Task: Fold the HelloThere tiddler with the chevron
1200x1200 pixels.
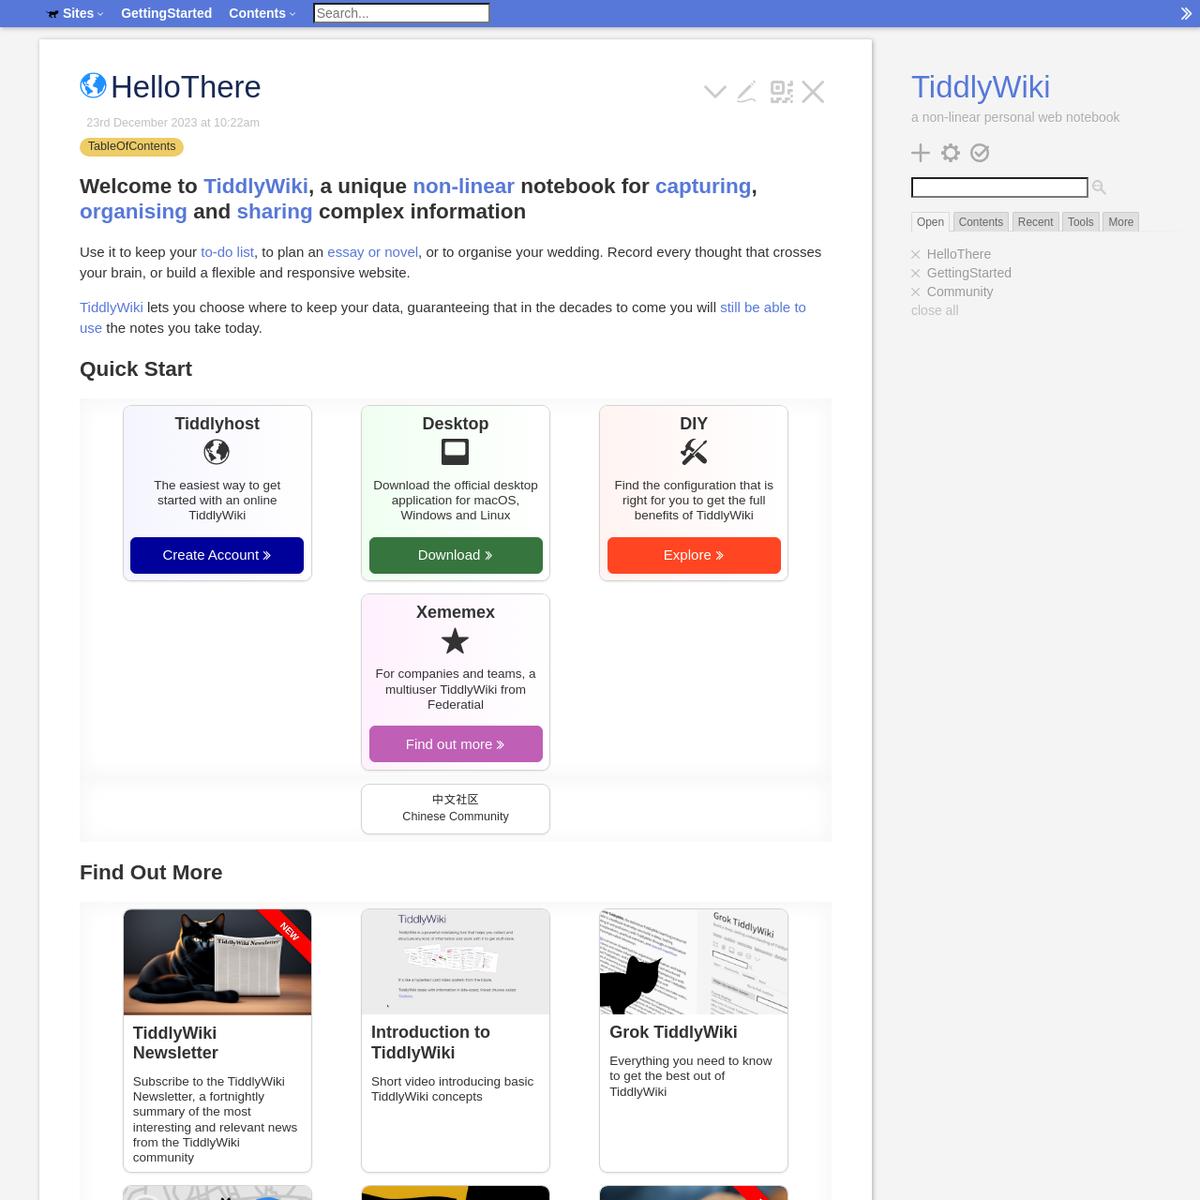Action: pyautogui.click(x=714, y=91)
